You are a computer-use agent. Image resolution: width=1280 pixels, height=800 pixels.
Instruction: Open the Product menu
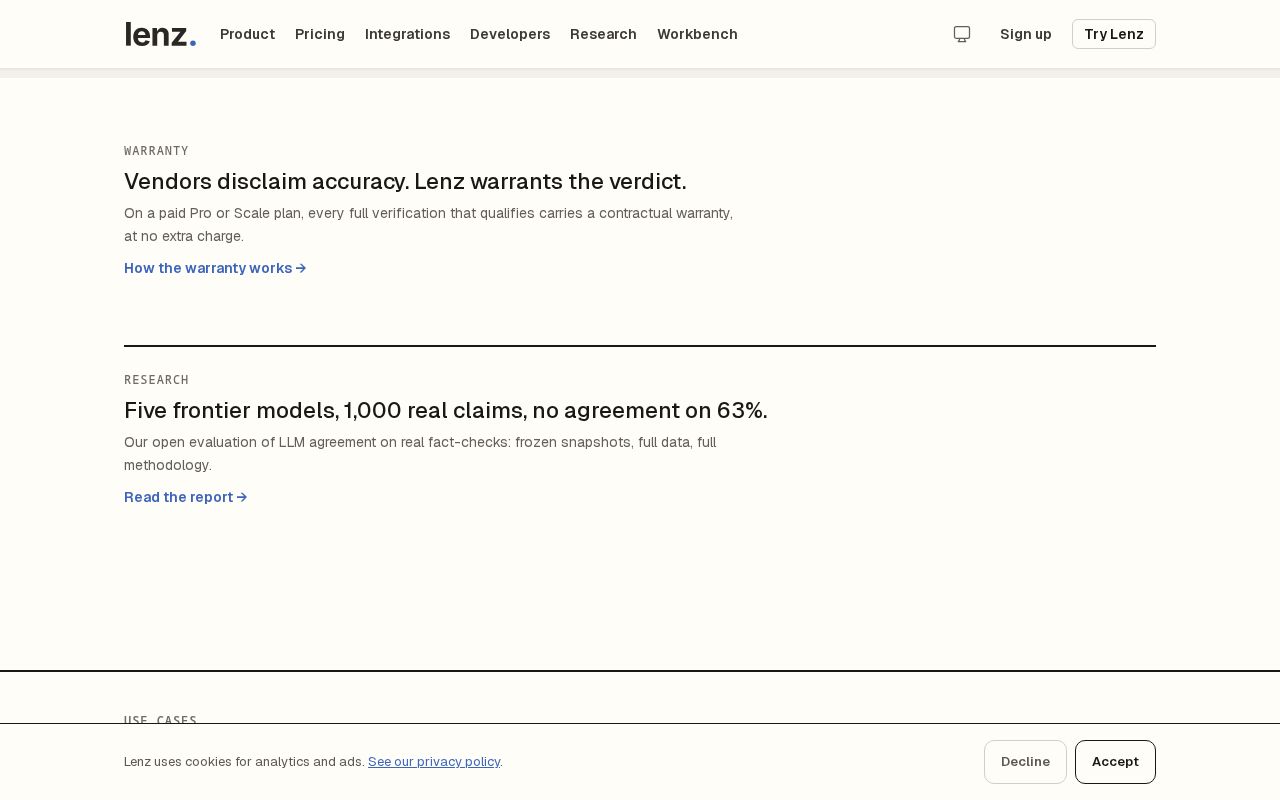click(x=247, y=34)
